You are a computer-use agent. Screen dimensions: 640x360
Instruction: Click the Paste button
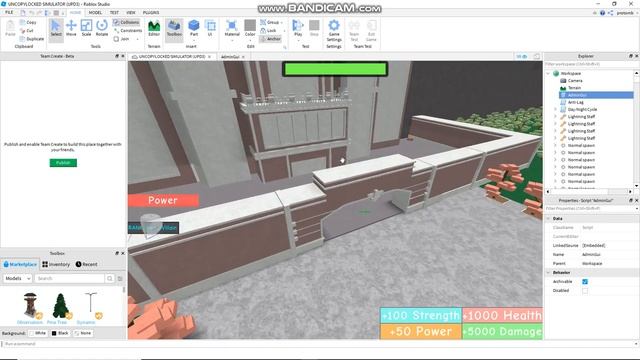pos(10,28)
